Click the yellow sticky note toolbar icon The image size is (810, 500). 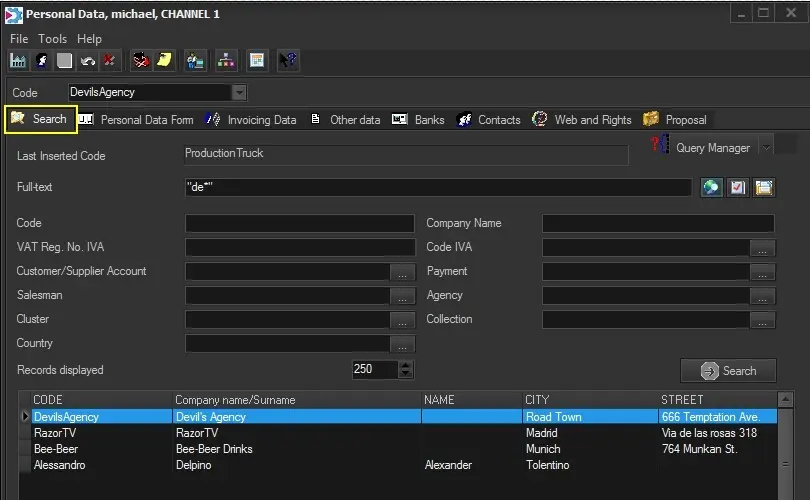pyautogui.click(x=163, y=61)
